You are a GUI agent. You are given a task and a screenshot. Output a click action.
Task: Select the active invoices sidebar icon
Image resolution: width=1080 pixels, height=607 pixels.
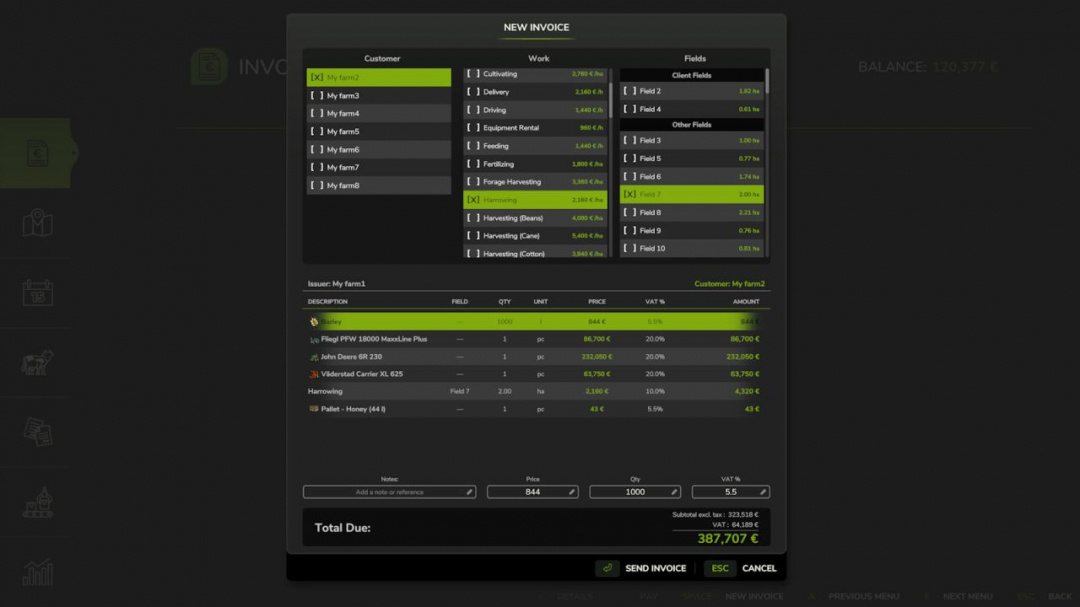coord(37,152)
